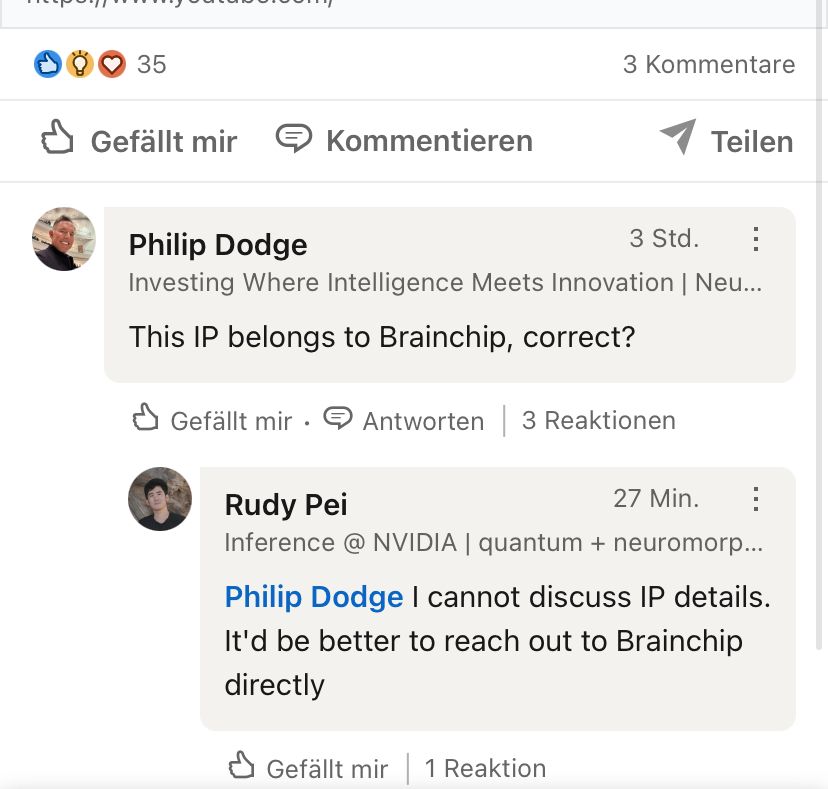Click the blue Philip Dodge mention
The width and height of the screenshot is (828, 789).
tap(313, 597)
